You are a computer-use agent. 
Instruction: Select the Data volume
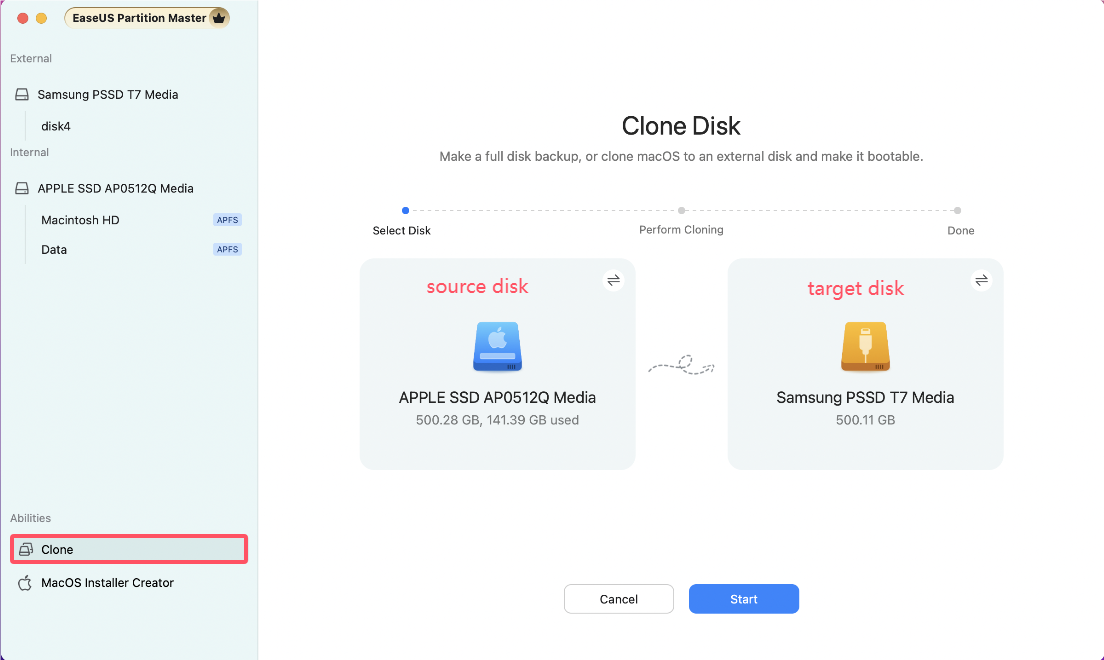(x=54, y=250)
